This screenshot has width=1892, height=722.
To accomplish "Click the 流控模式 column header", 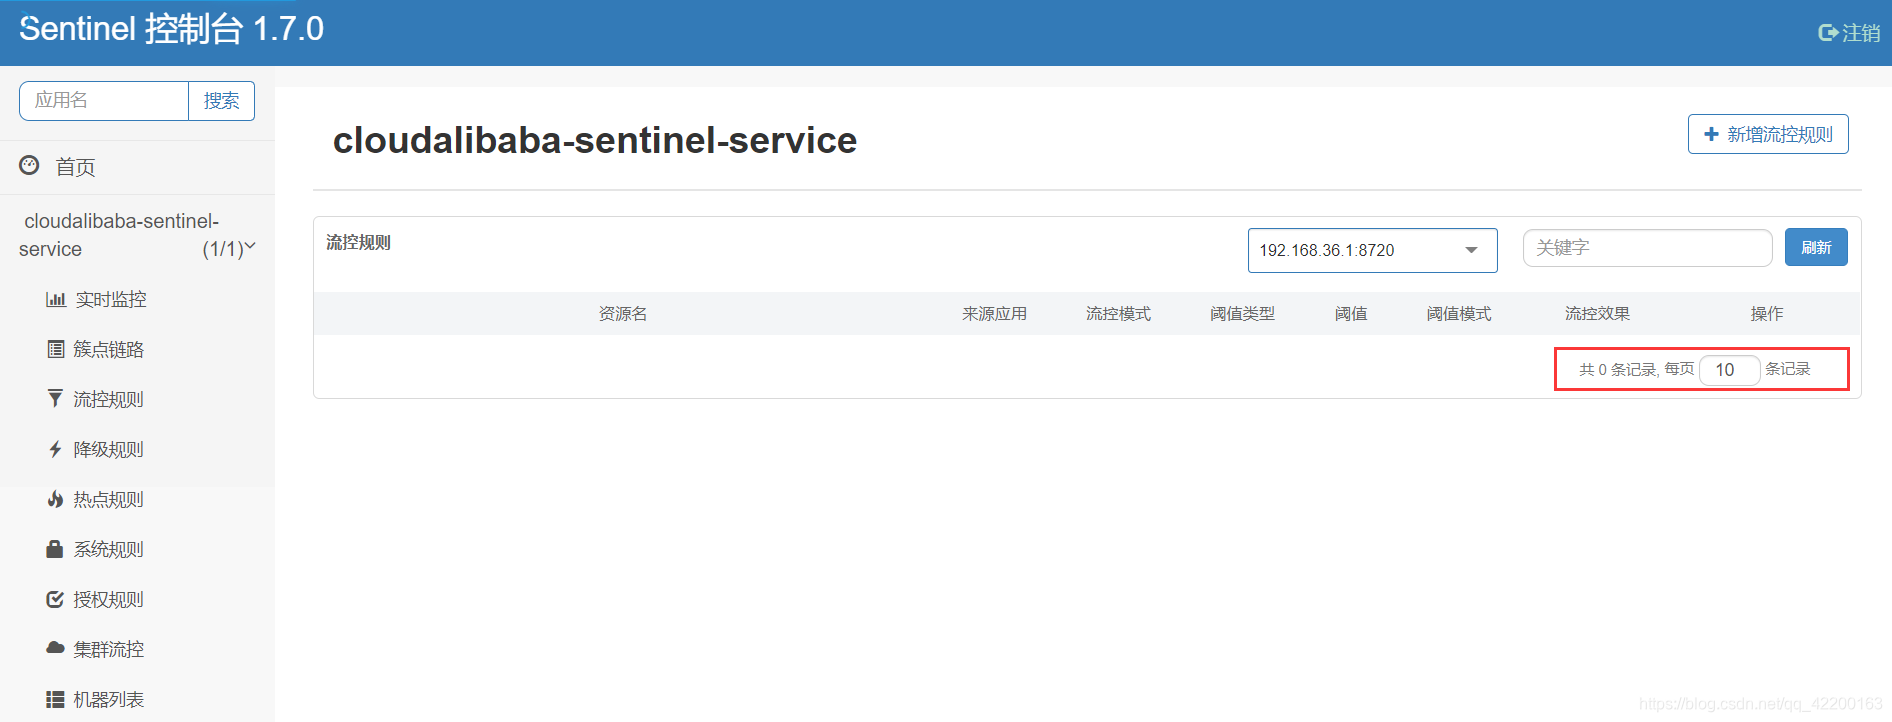I will [1118, 314].
